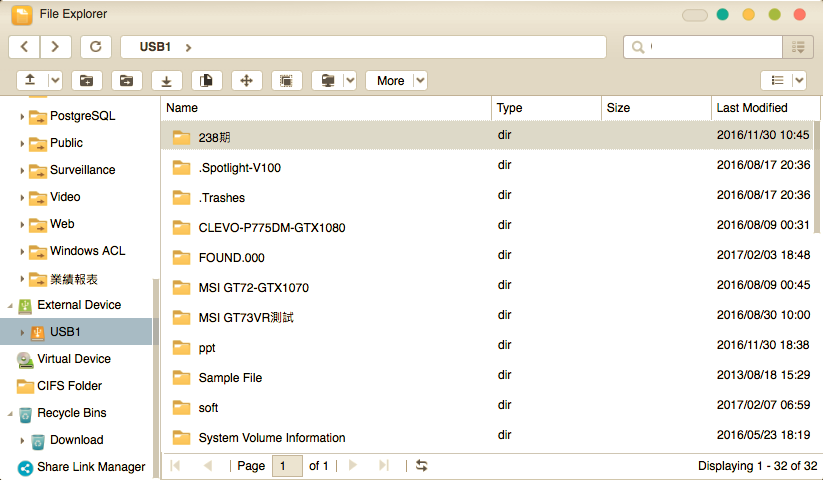Image resolution: width=823 pixels, height=480 pixels.
Task: Click the Recycle Bins trash icon
Action: click(25, 414)
